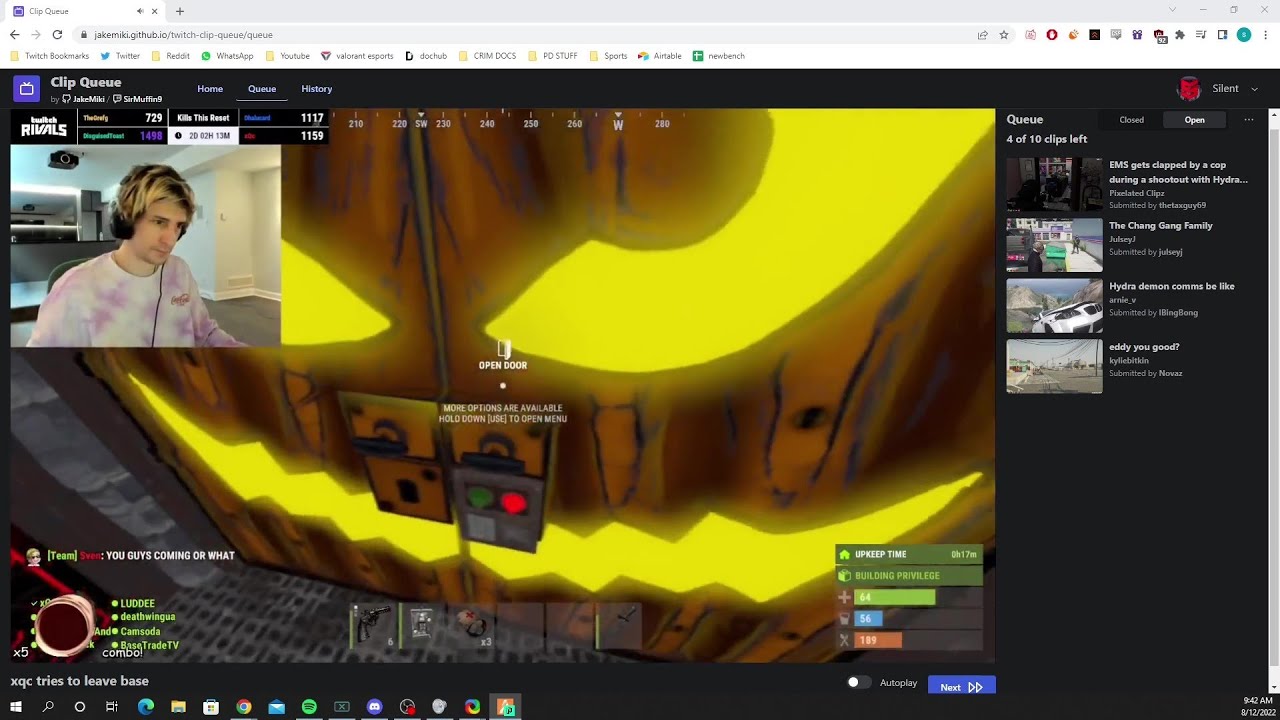Screen dimensions: 1280x720
Task: Click 'The Chang Gang Family' title text
Action: click(x=1161, y=226)
